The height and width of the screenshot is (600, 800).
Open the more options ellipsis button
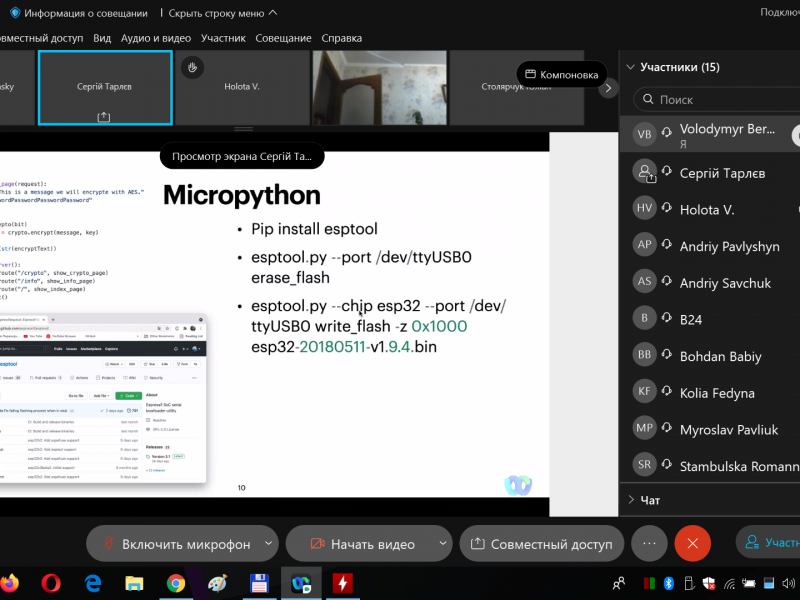649,543
